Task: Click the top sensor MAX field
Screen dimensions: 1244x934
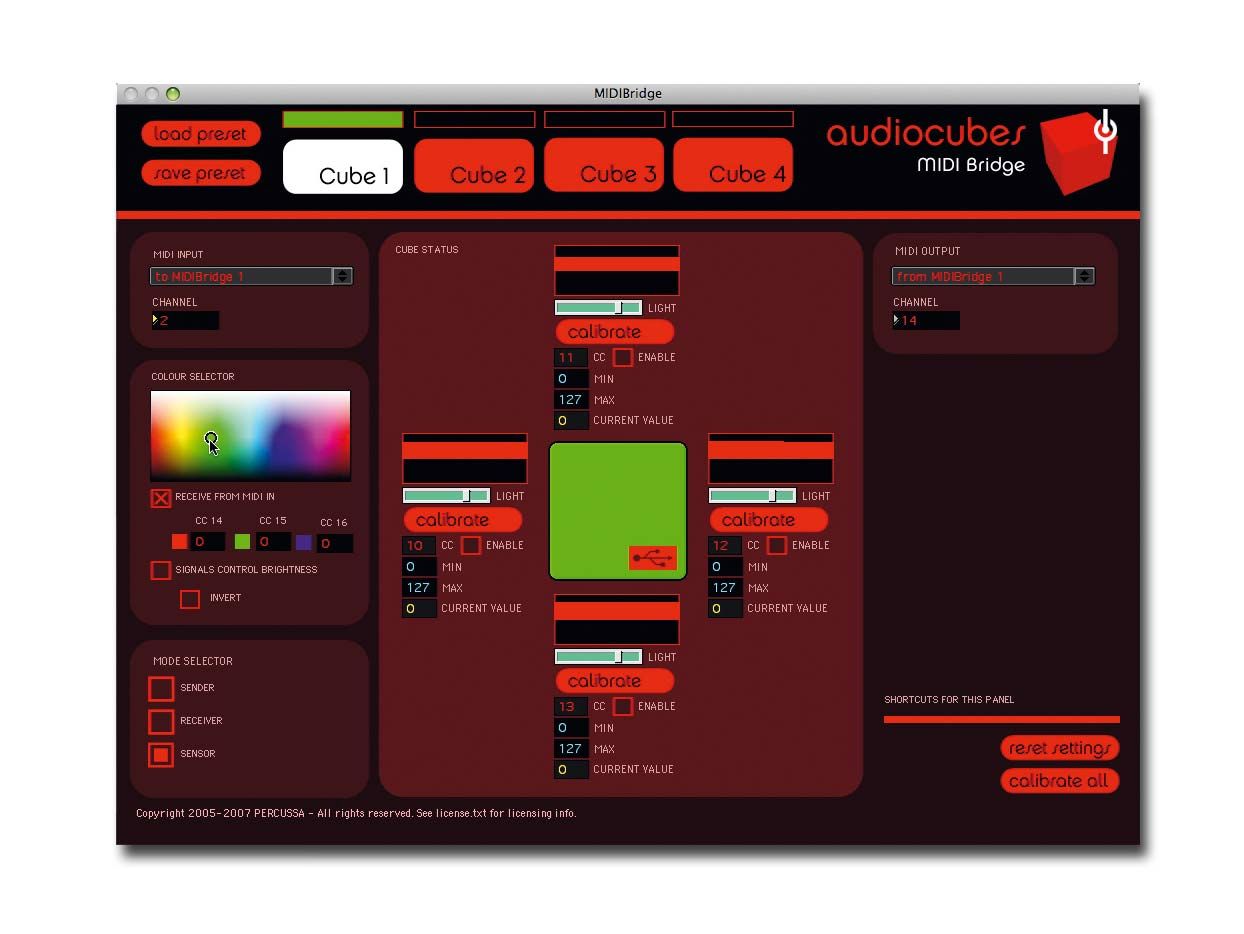Action: (571, 400)
